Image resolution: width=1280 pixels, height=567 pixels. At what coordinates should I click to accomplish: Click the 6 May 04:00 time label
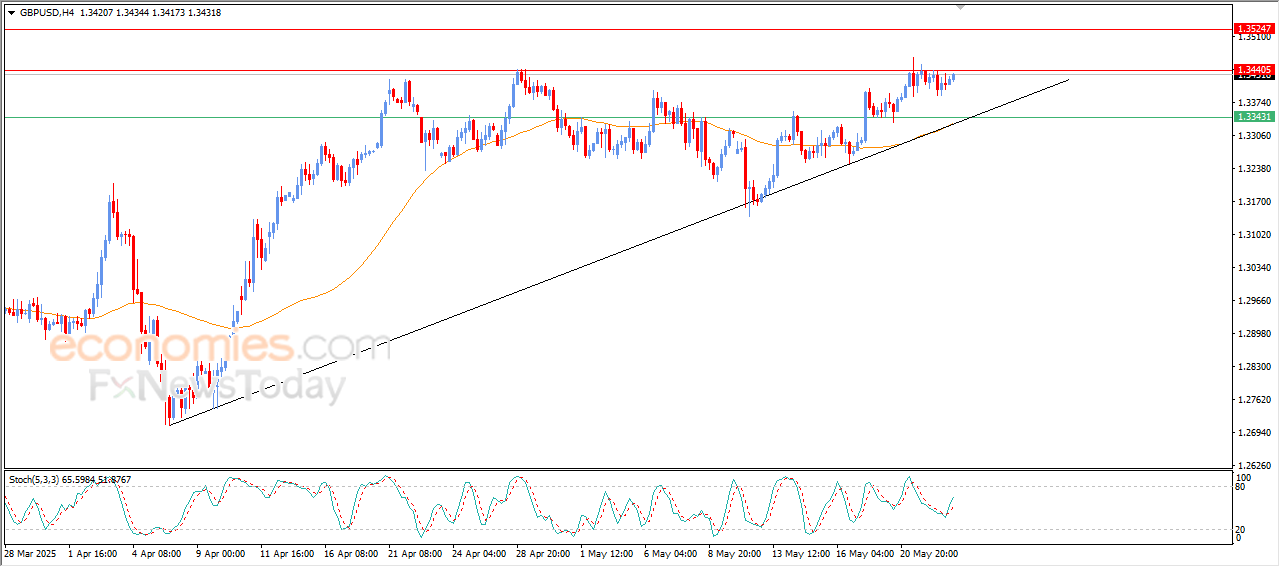point(671,552)
